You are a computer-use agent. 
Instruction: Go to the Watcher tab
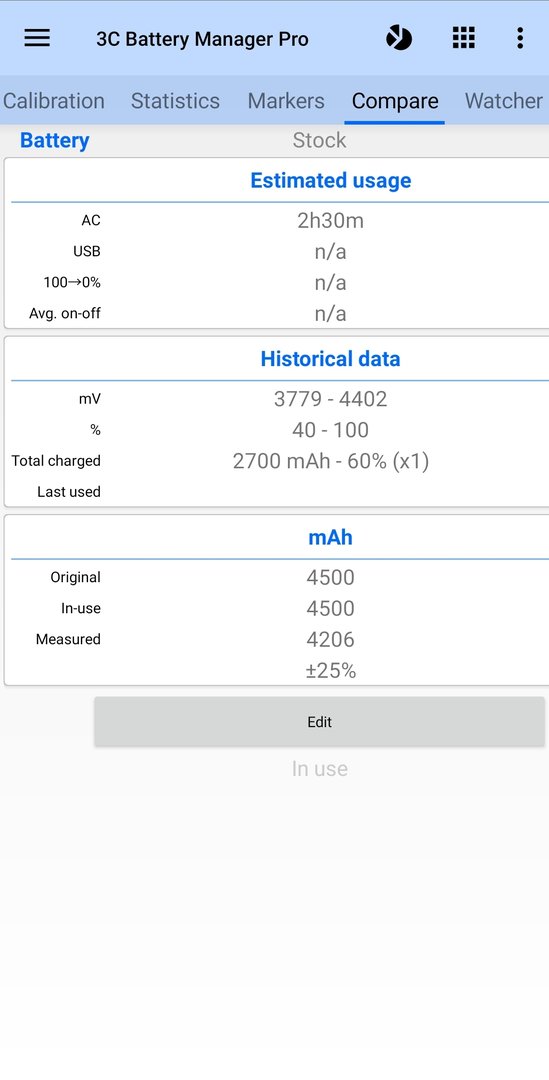(504, 101)
